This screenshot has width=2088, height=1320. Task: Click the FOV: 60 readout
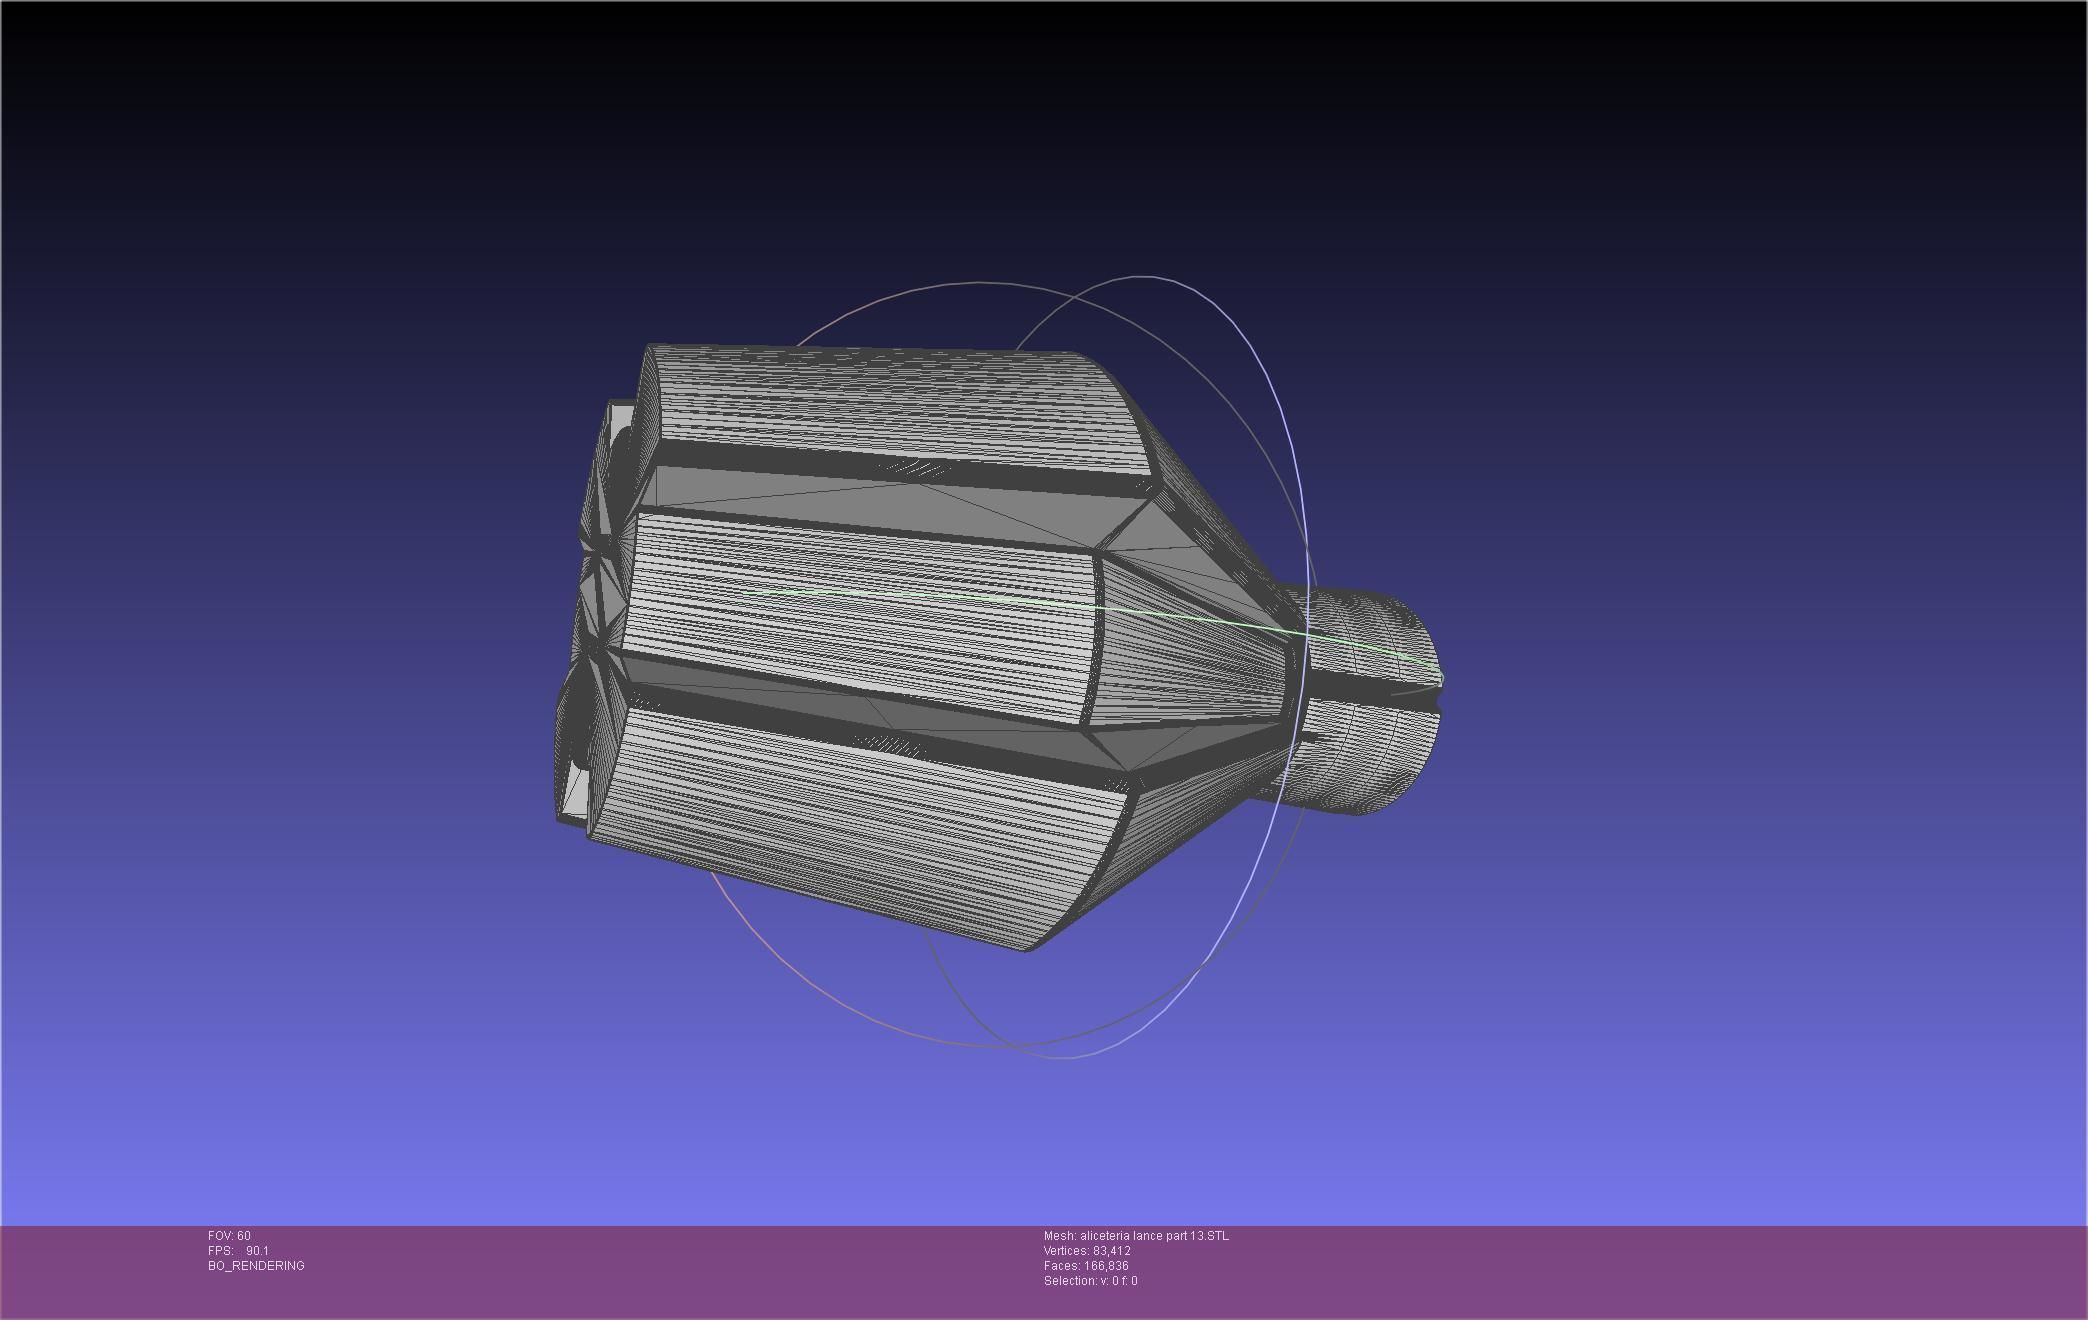click(x=229, y=1236)
